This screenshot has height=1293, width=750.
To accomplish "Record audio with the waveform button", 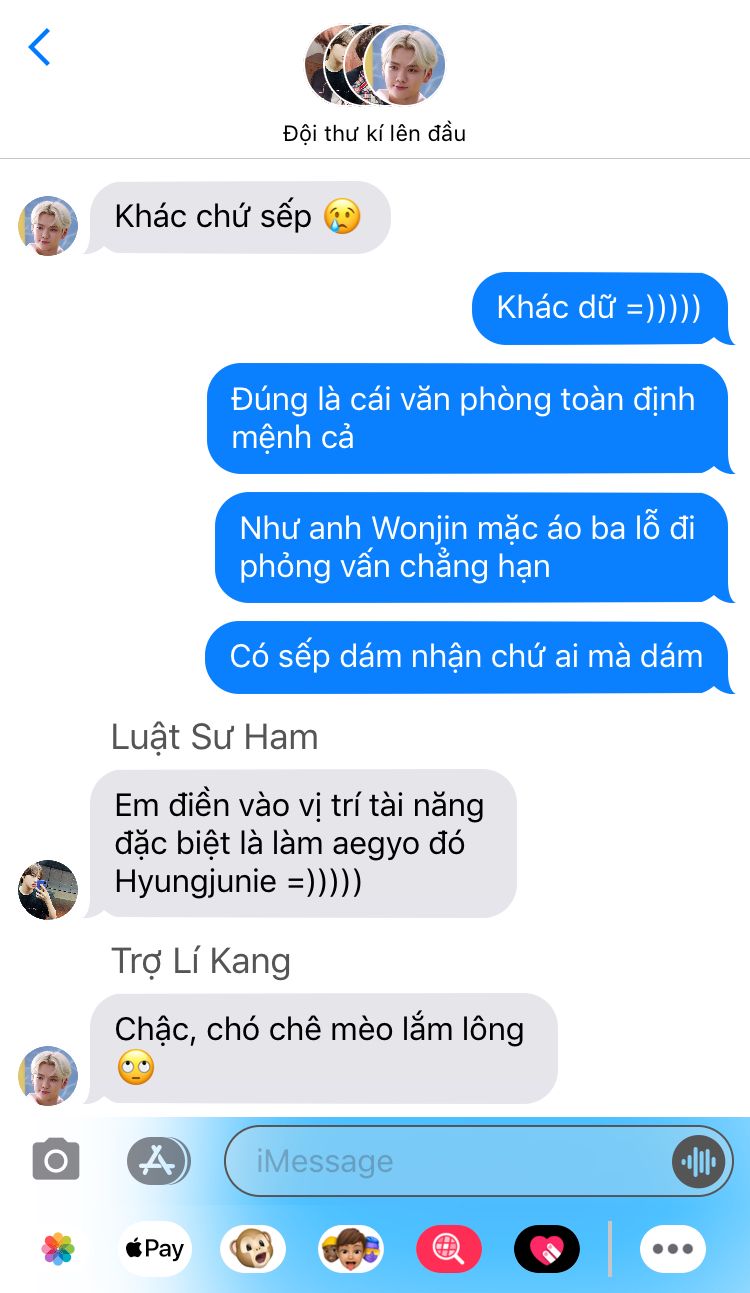I will pyautogui.click(x=697, y=1161).
